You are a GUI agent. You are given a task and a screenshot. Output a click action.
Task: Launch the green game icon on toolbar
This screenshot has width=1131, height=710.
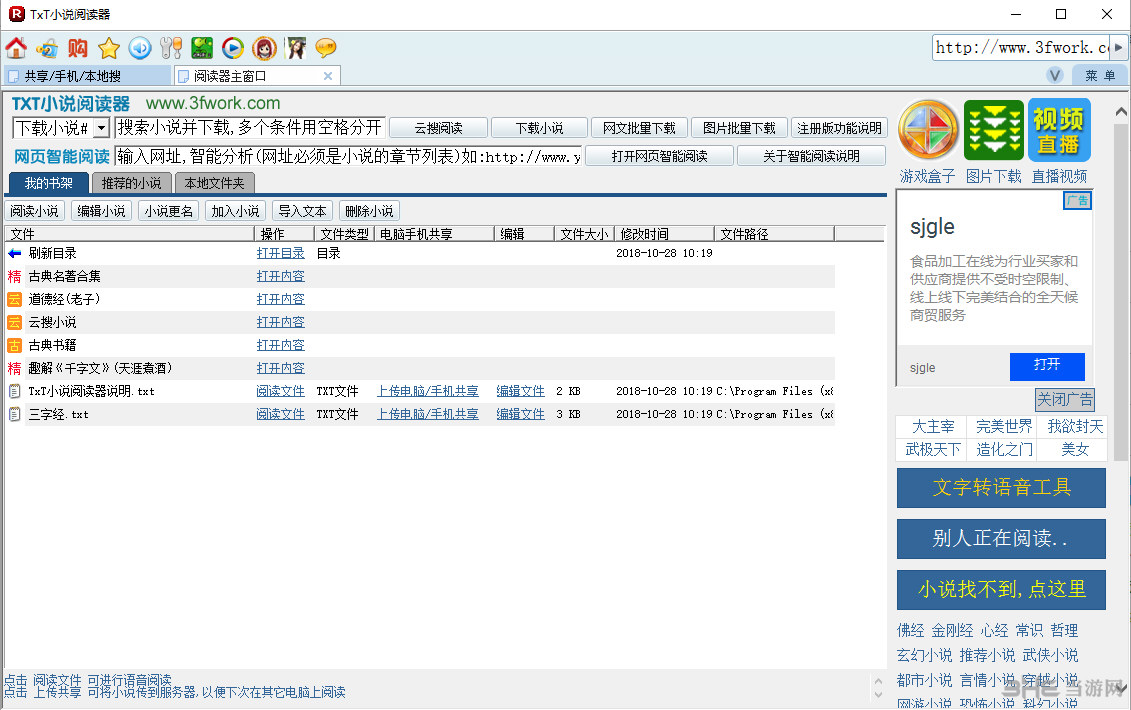(x=201, y=48)
